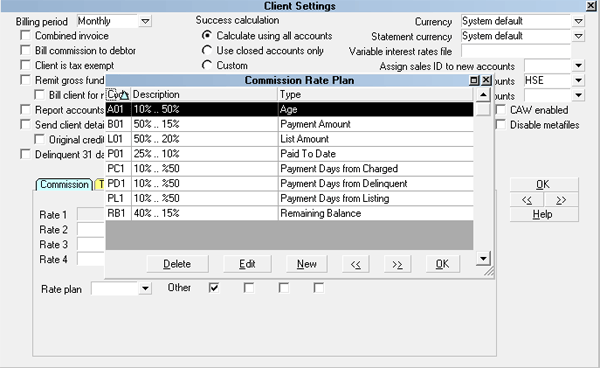The width and height of the screenshot is (600, 368).
Task: Click the Code column sort arrow
Action: tap(124, 95)
